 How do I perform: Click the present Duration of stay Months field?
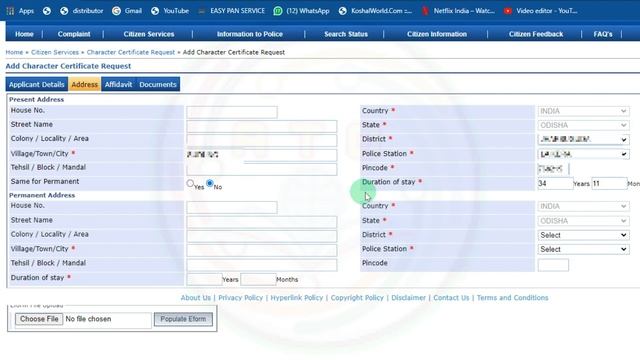point(609,184)
